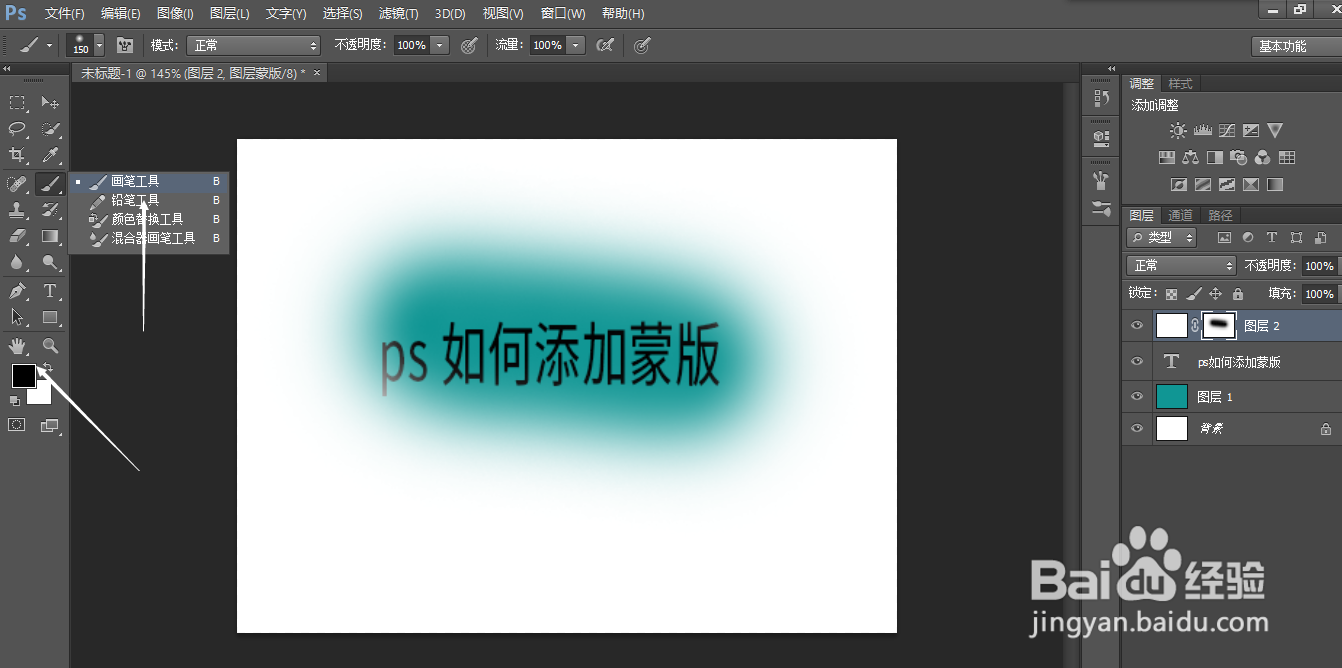
Task: Open the layer filter 类型 dropdown
Action: (1161, 238)
